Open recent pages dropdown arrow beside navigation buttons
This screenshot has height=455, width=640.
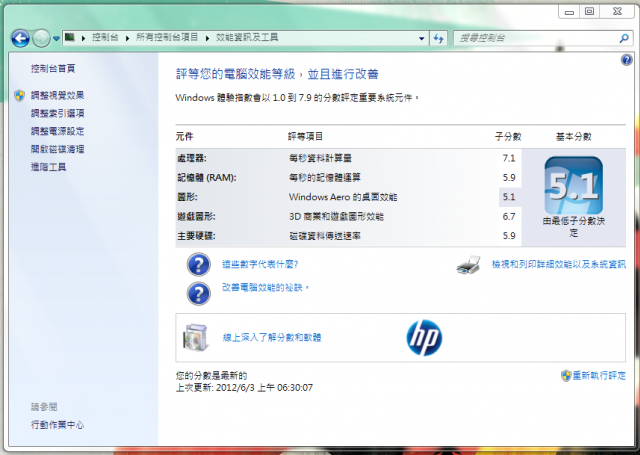coord(56,39)
